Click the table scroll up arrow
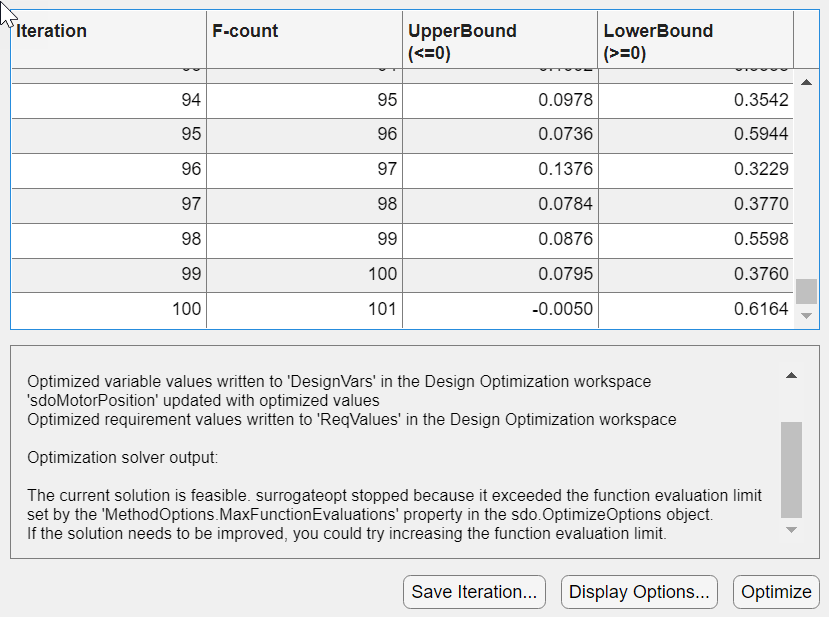The image size is (829, 617). (806, 82)
